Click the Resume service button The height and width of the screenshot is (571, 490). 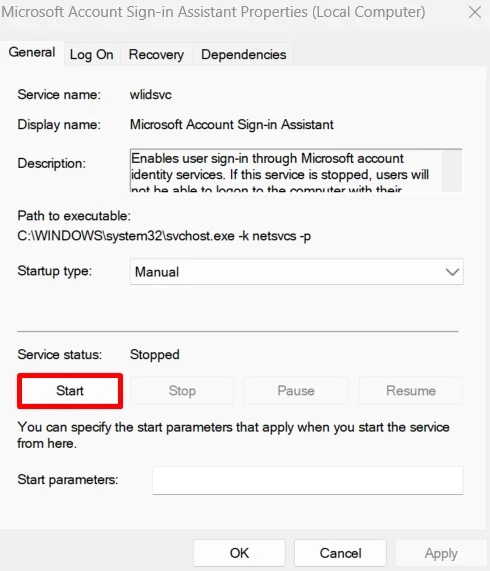pos(411,391)
